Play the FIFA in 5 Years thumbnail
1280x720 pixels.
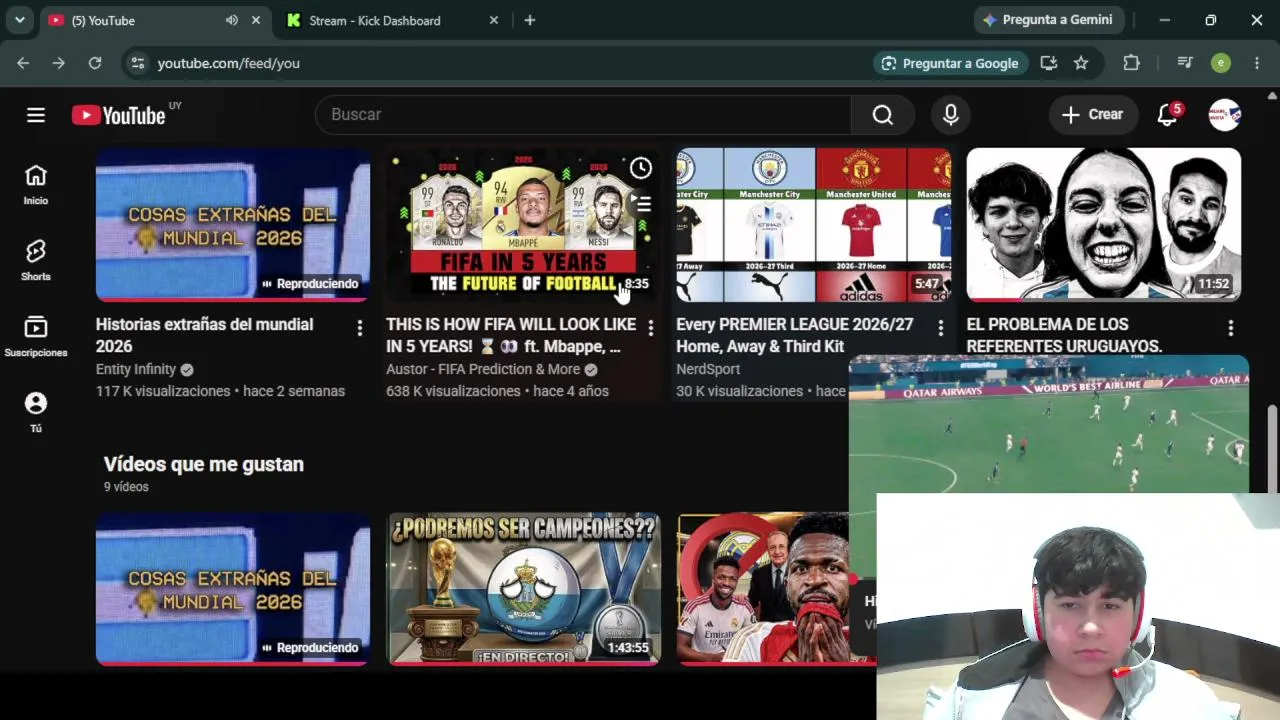tap(523, 225)
